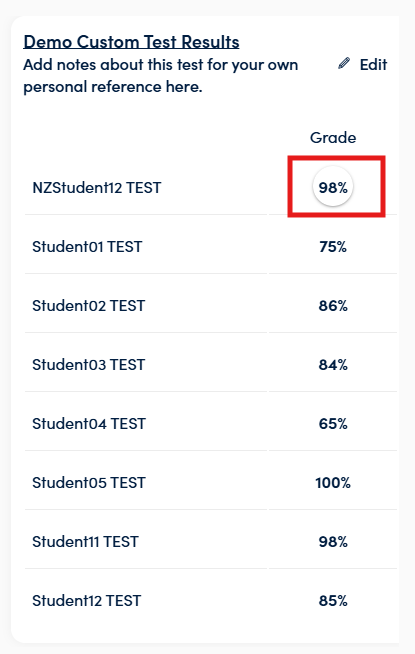Select the Student04 TEST name
Viewport: 415px width, 654px height.
[x=89, y=424]
